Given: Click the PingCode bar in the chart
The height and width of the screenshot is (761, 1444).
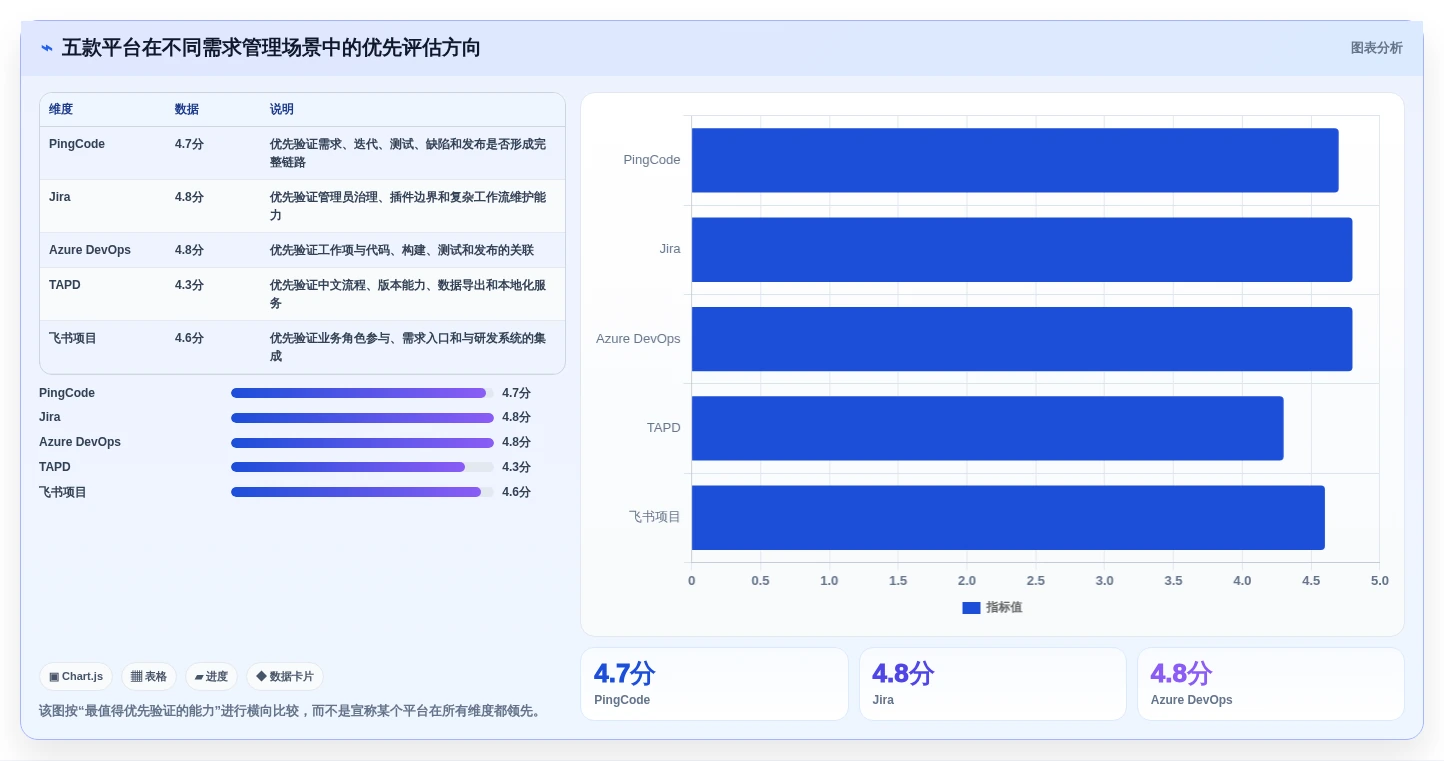Looking at the screenshot, I should point(1015,160).
